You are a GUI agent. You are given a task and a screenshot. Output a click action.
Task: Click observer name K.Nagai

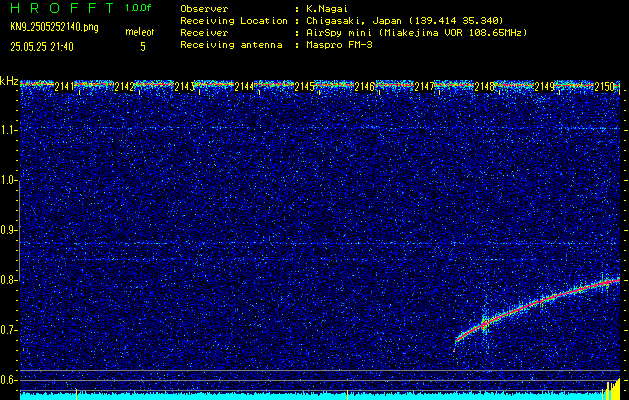click(x=326, y=8)
